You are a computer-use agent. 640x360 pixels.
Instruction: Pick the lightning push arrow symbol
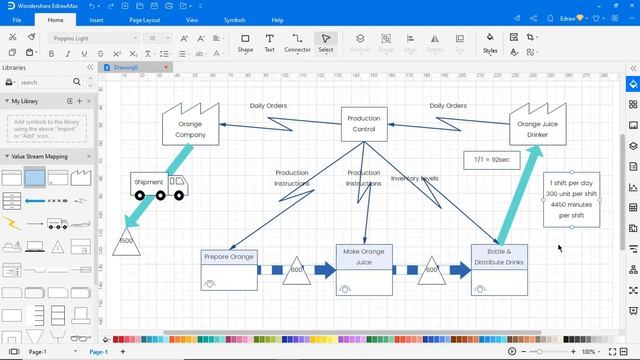11,224
